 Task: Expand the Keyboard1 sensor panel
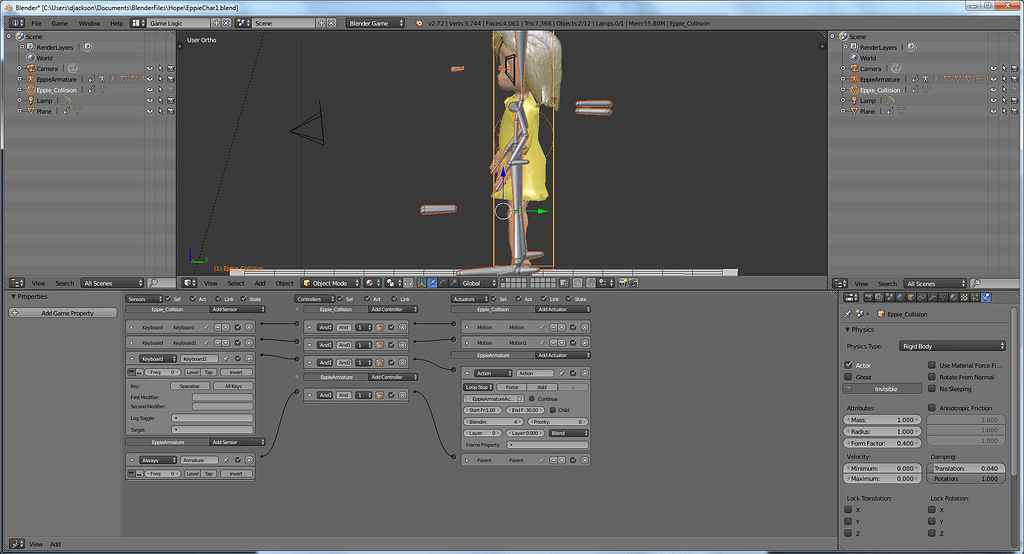[x=131, y=343]
